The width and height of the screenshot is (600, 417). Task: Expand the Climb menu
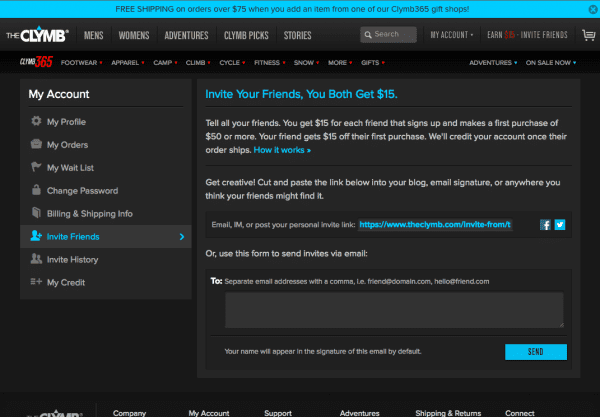click(x=198, y=62)
